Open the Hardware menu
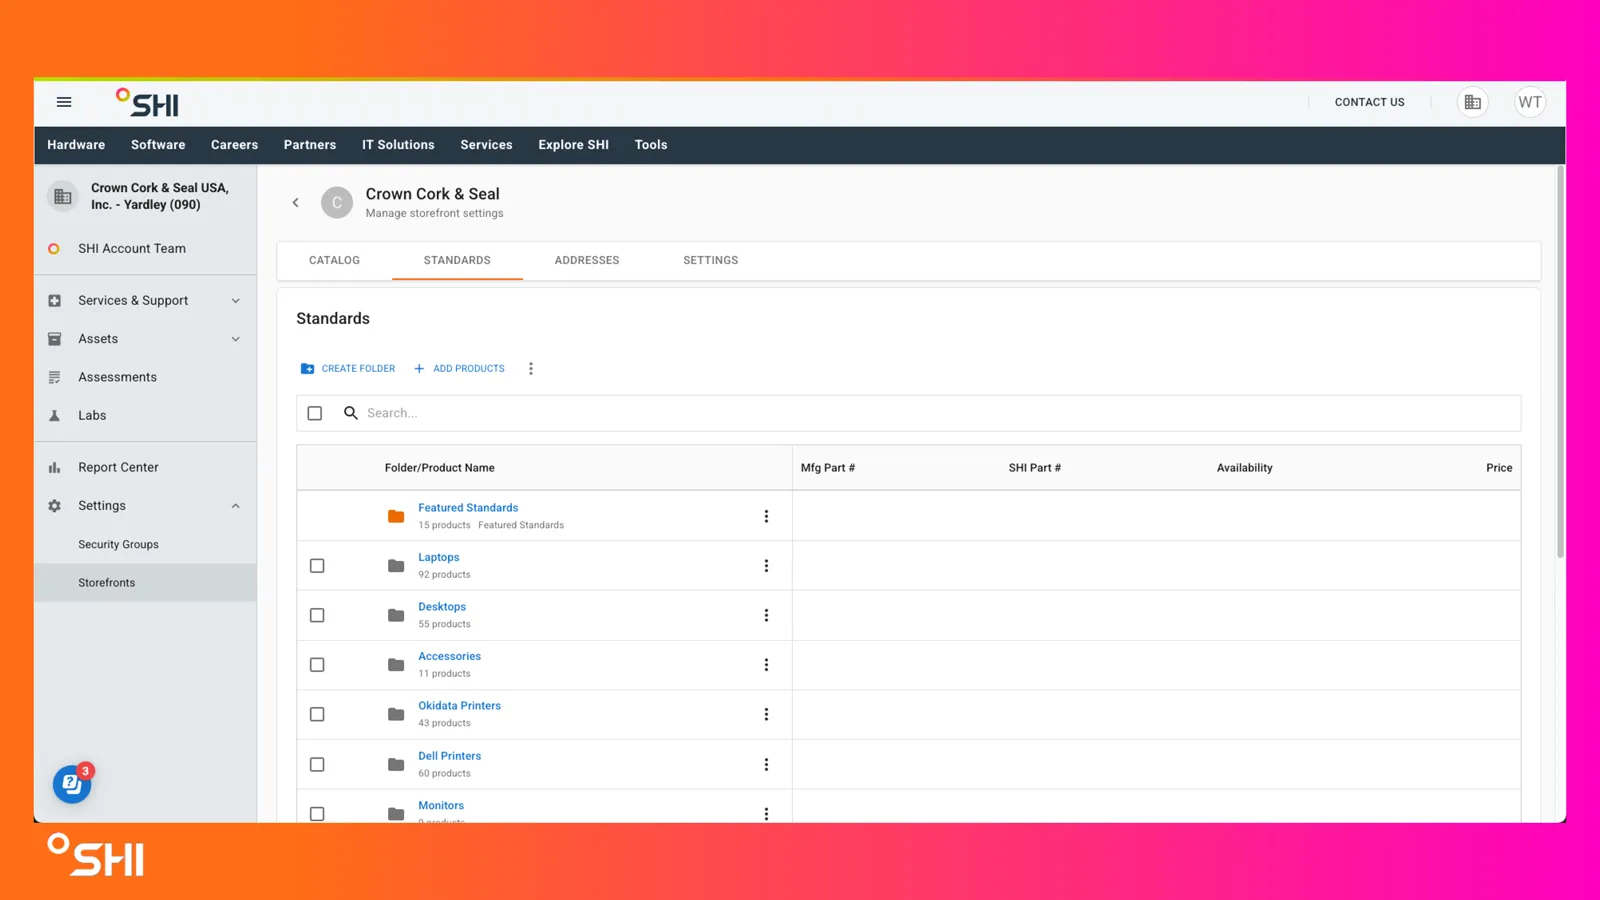This screenshot has height=900, width=1600. coord(76,145)
